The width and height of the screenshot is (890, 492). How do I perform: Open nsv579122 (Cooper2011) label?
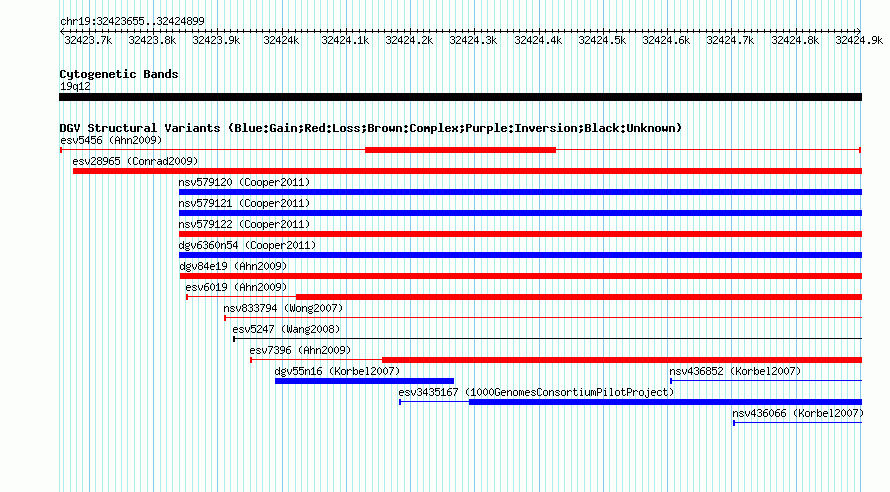point(244,224)
